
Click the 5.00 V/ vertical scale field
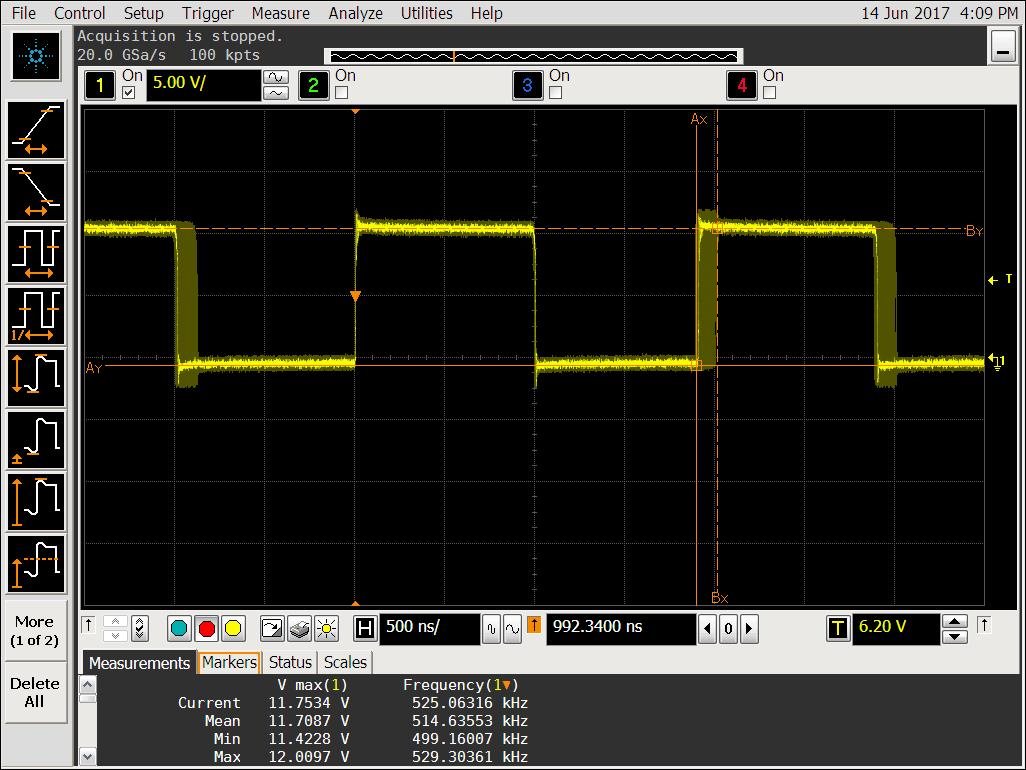point(203,85)
